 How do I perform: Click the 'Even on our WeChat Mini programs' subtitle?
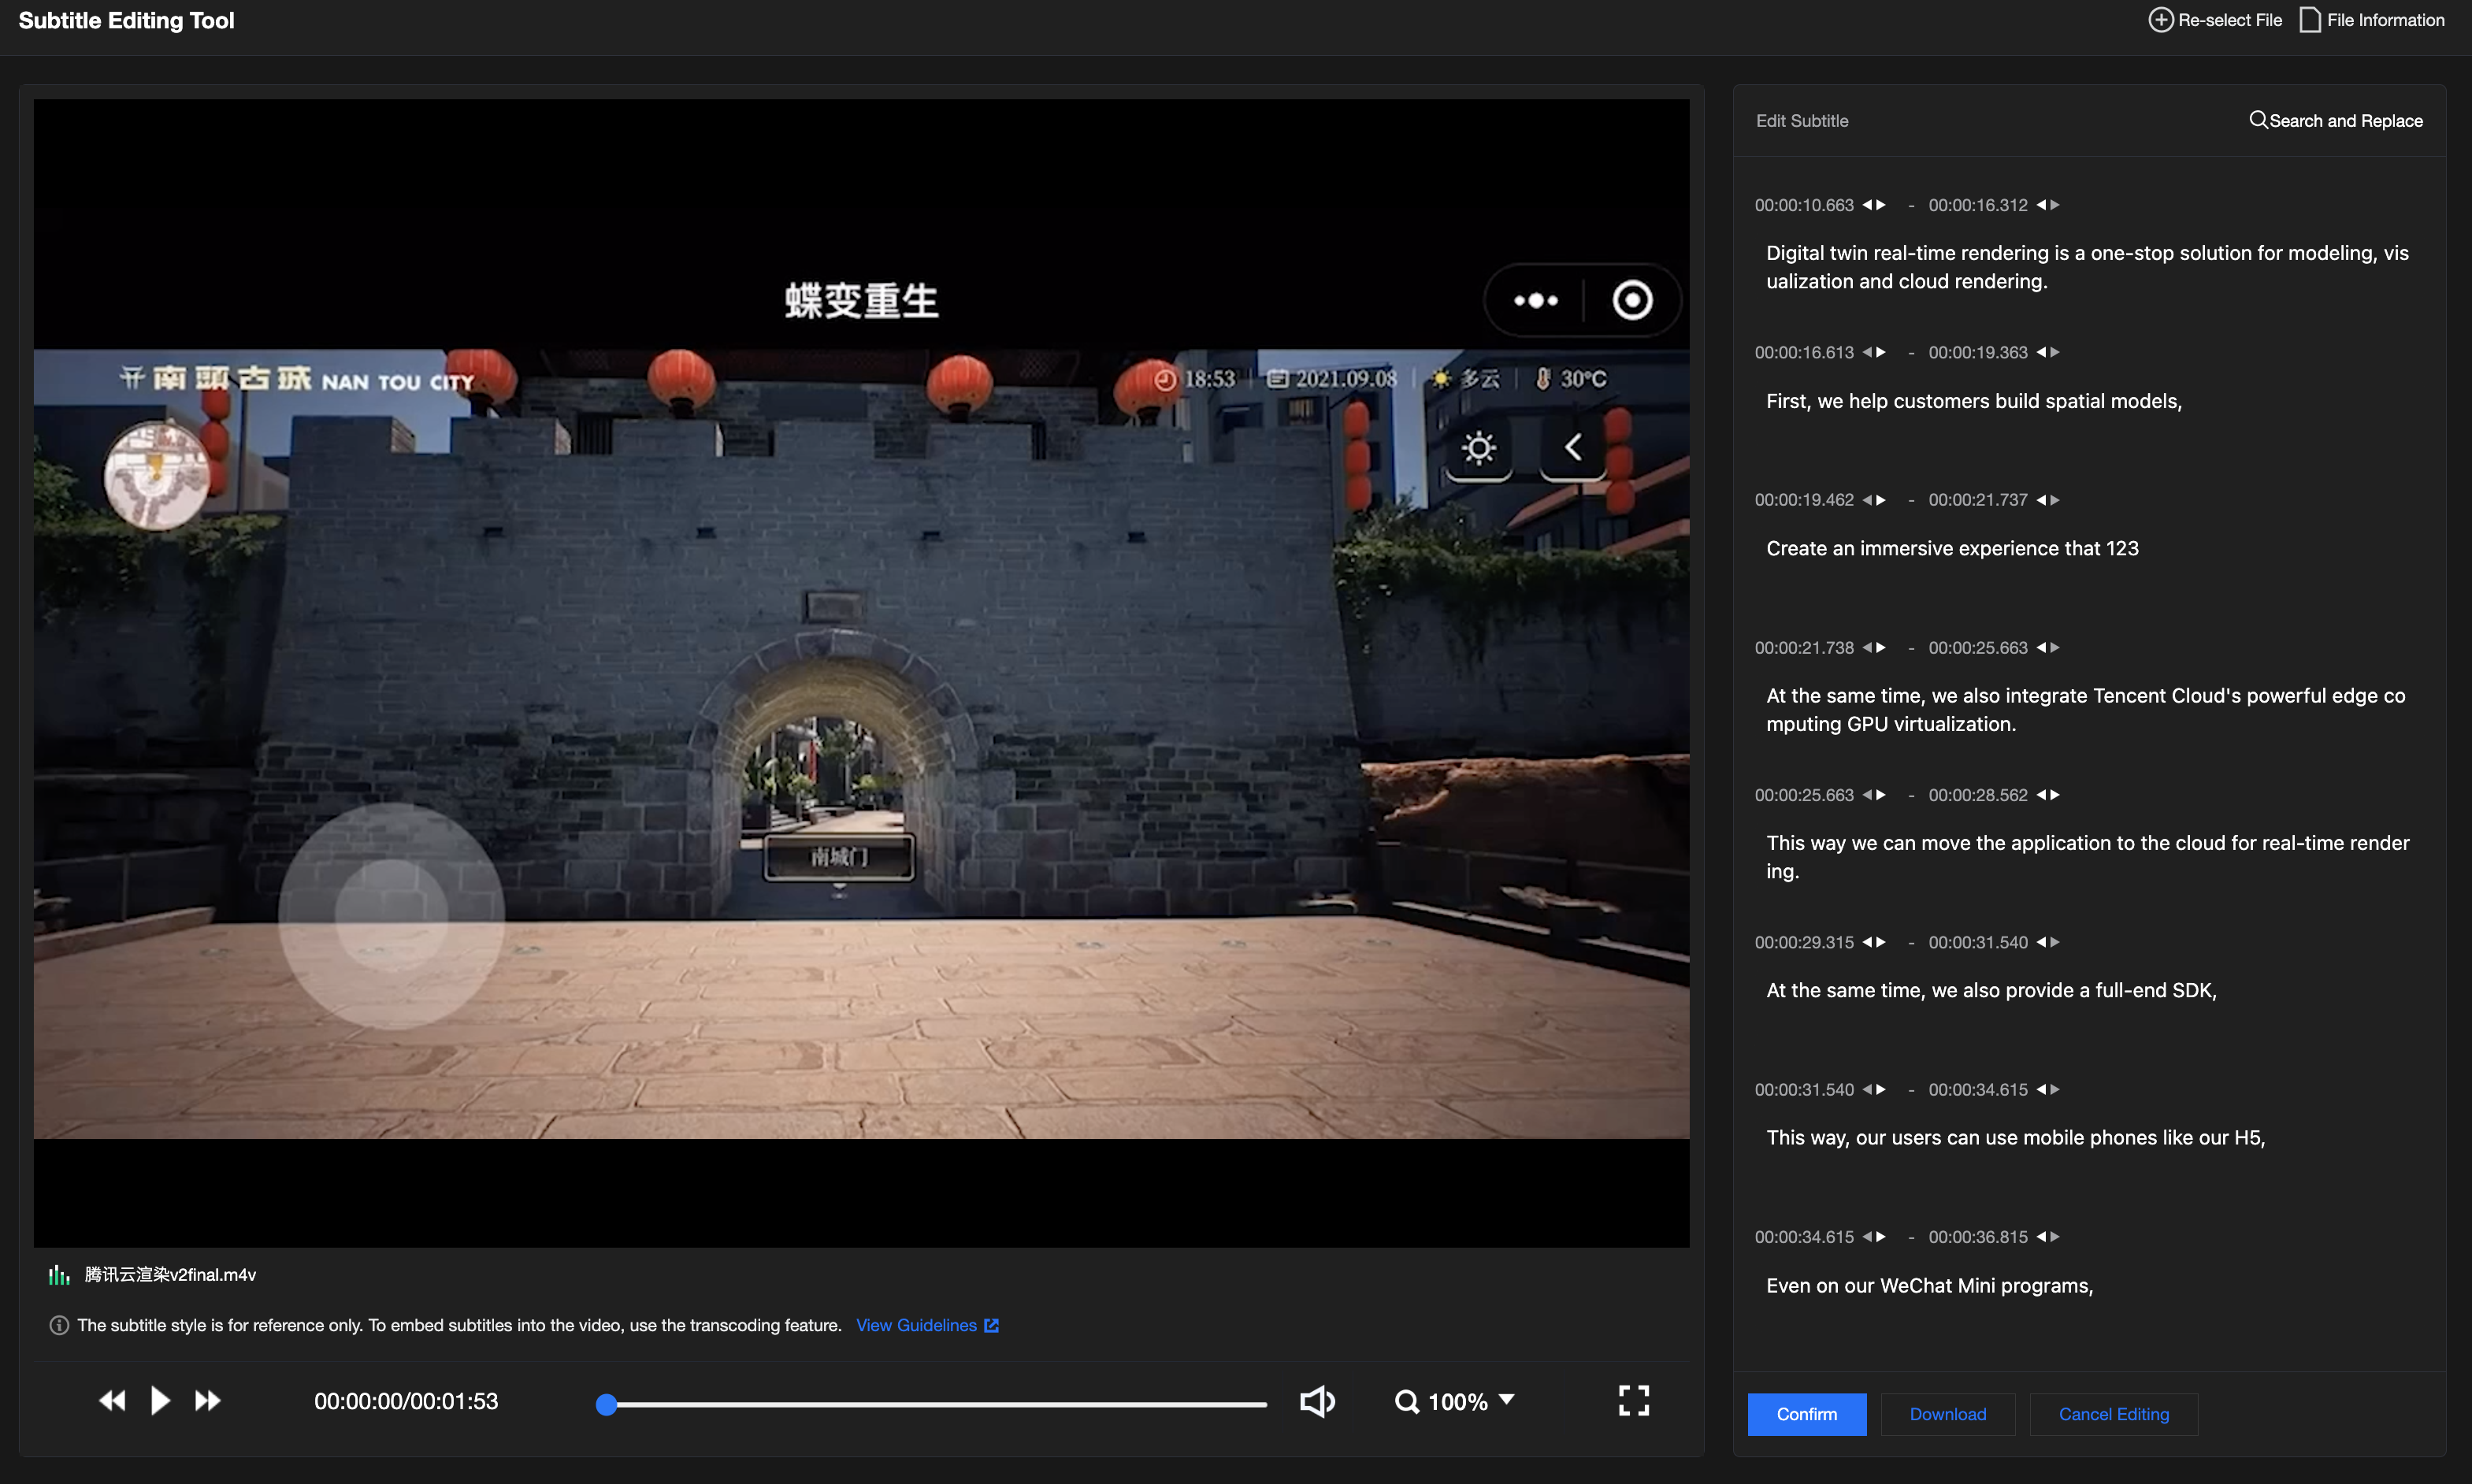(x=1929, y=1285)
